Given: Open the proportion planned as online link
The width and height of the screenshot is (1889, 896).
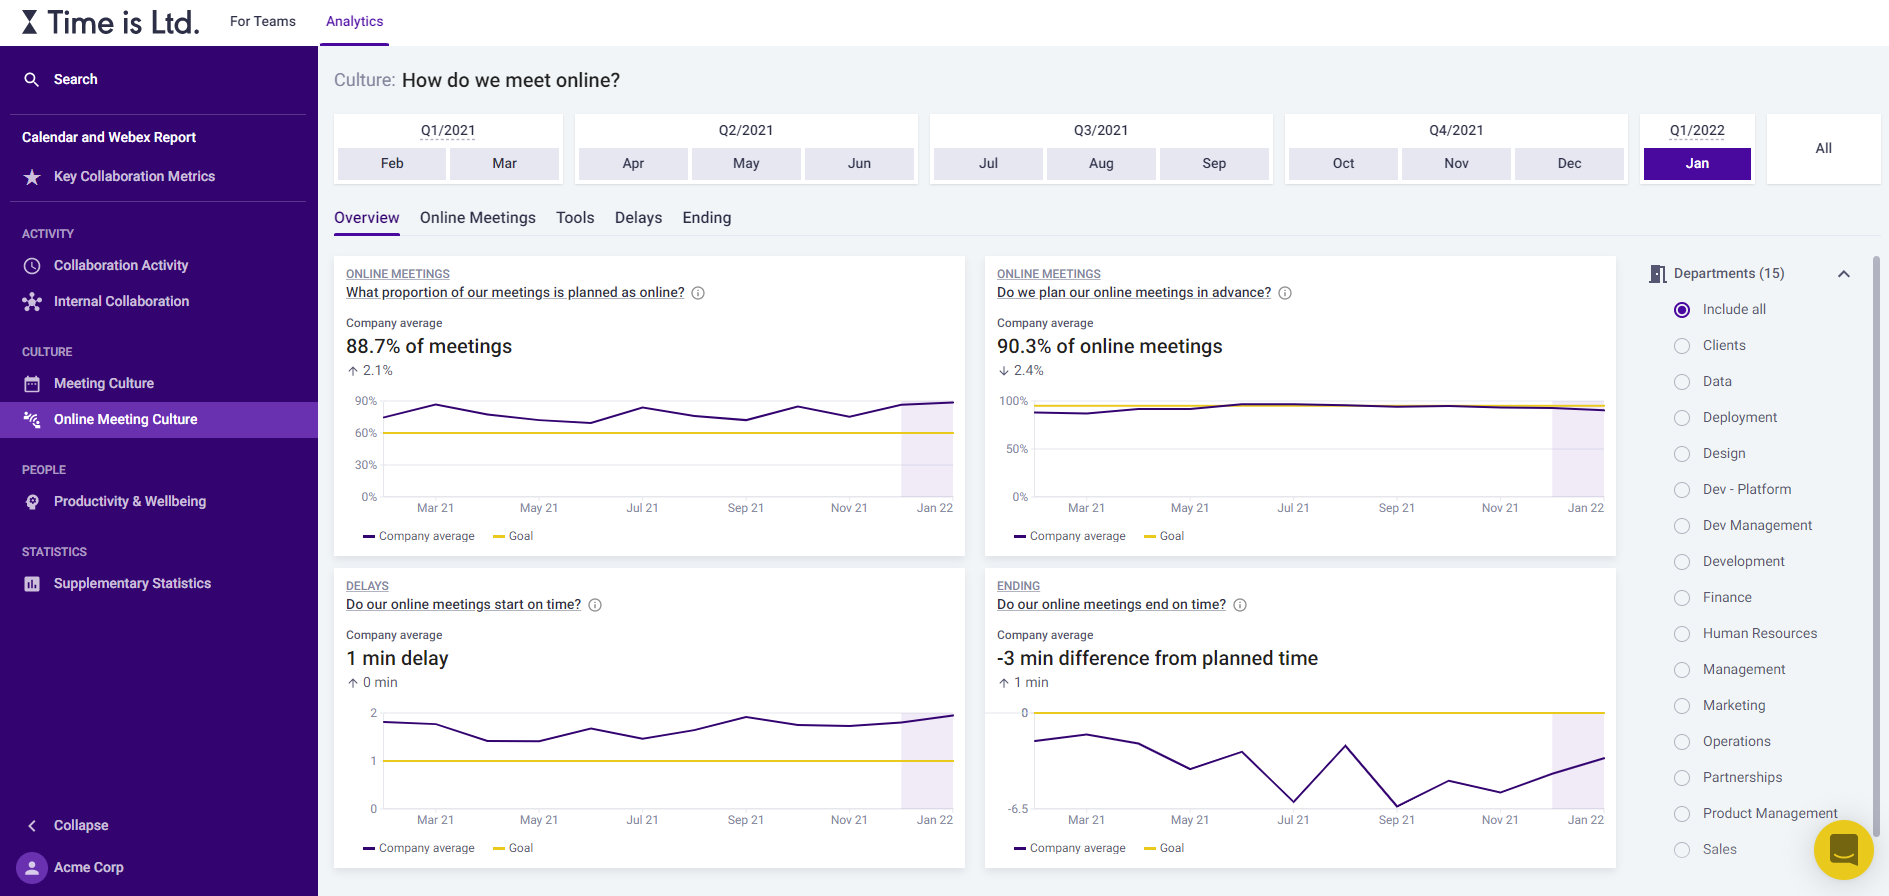Looking at the screenshot, I should (x=515, y=293).
